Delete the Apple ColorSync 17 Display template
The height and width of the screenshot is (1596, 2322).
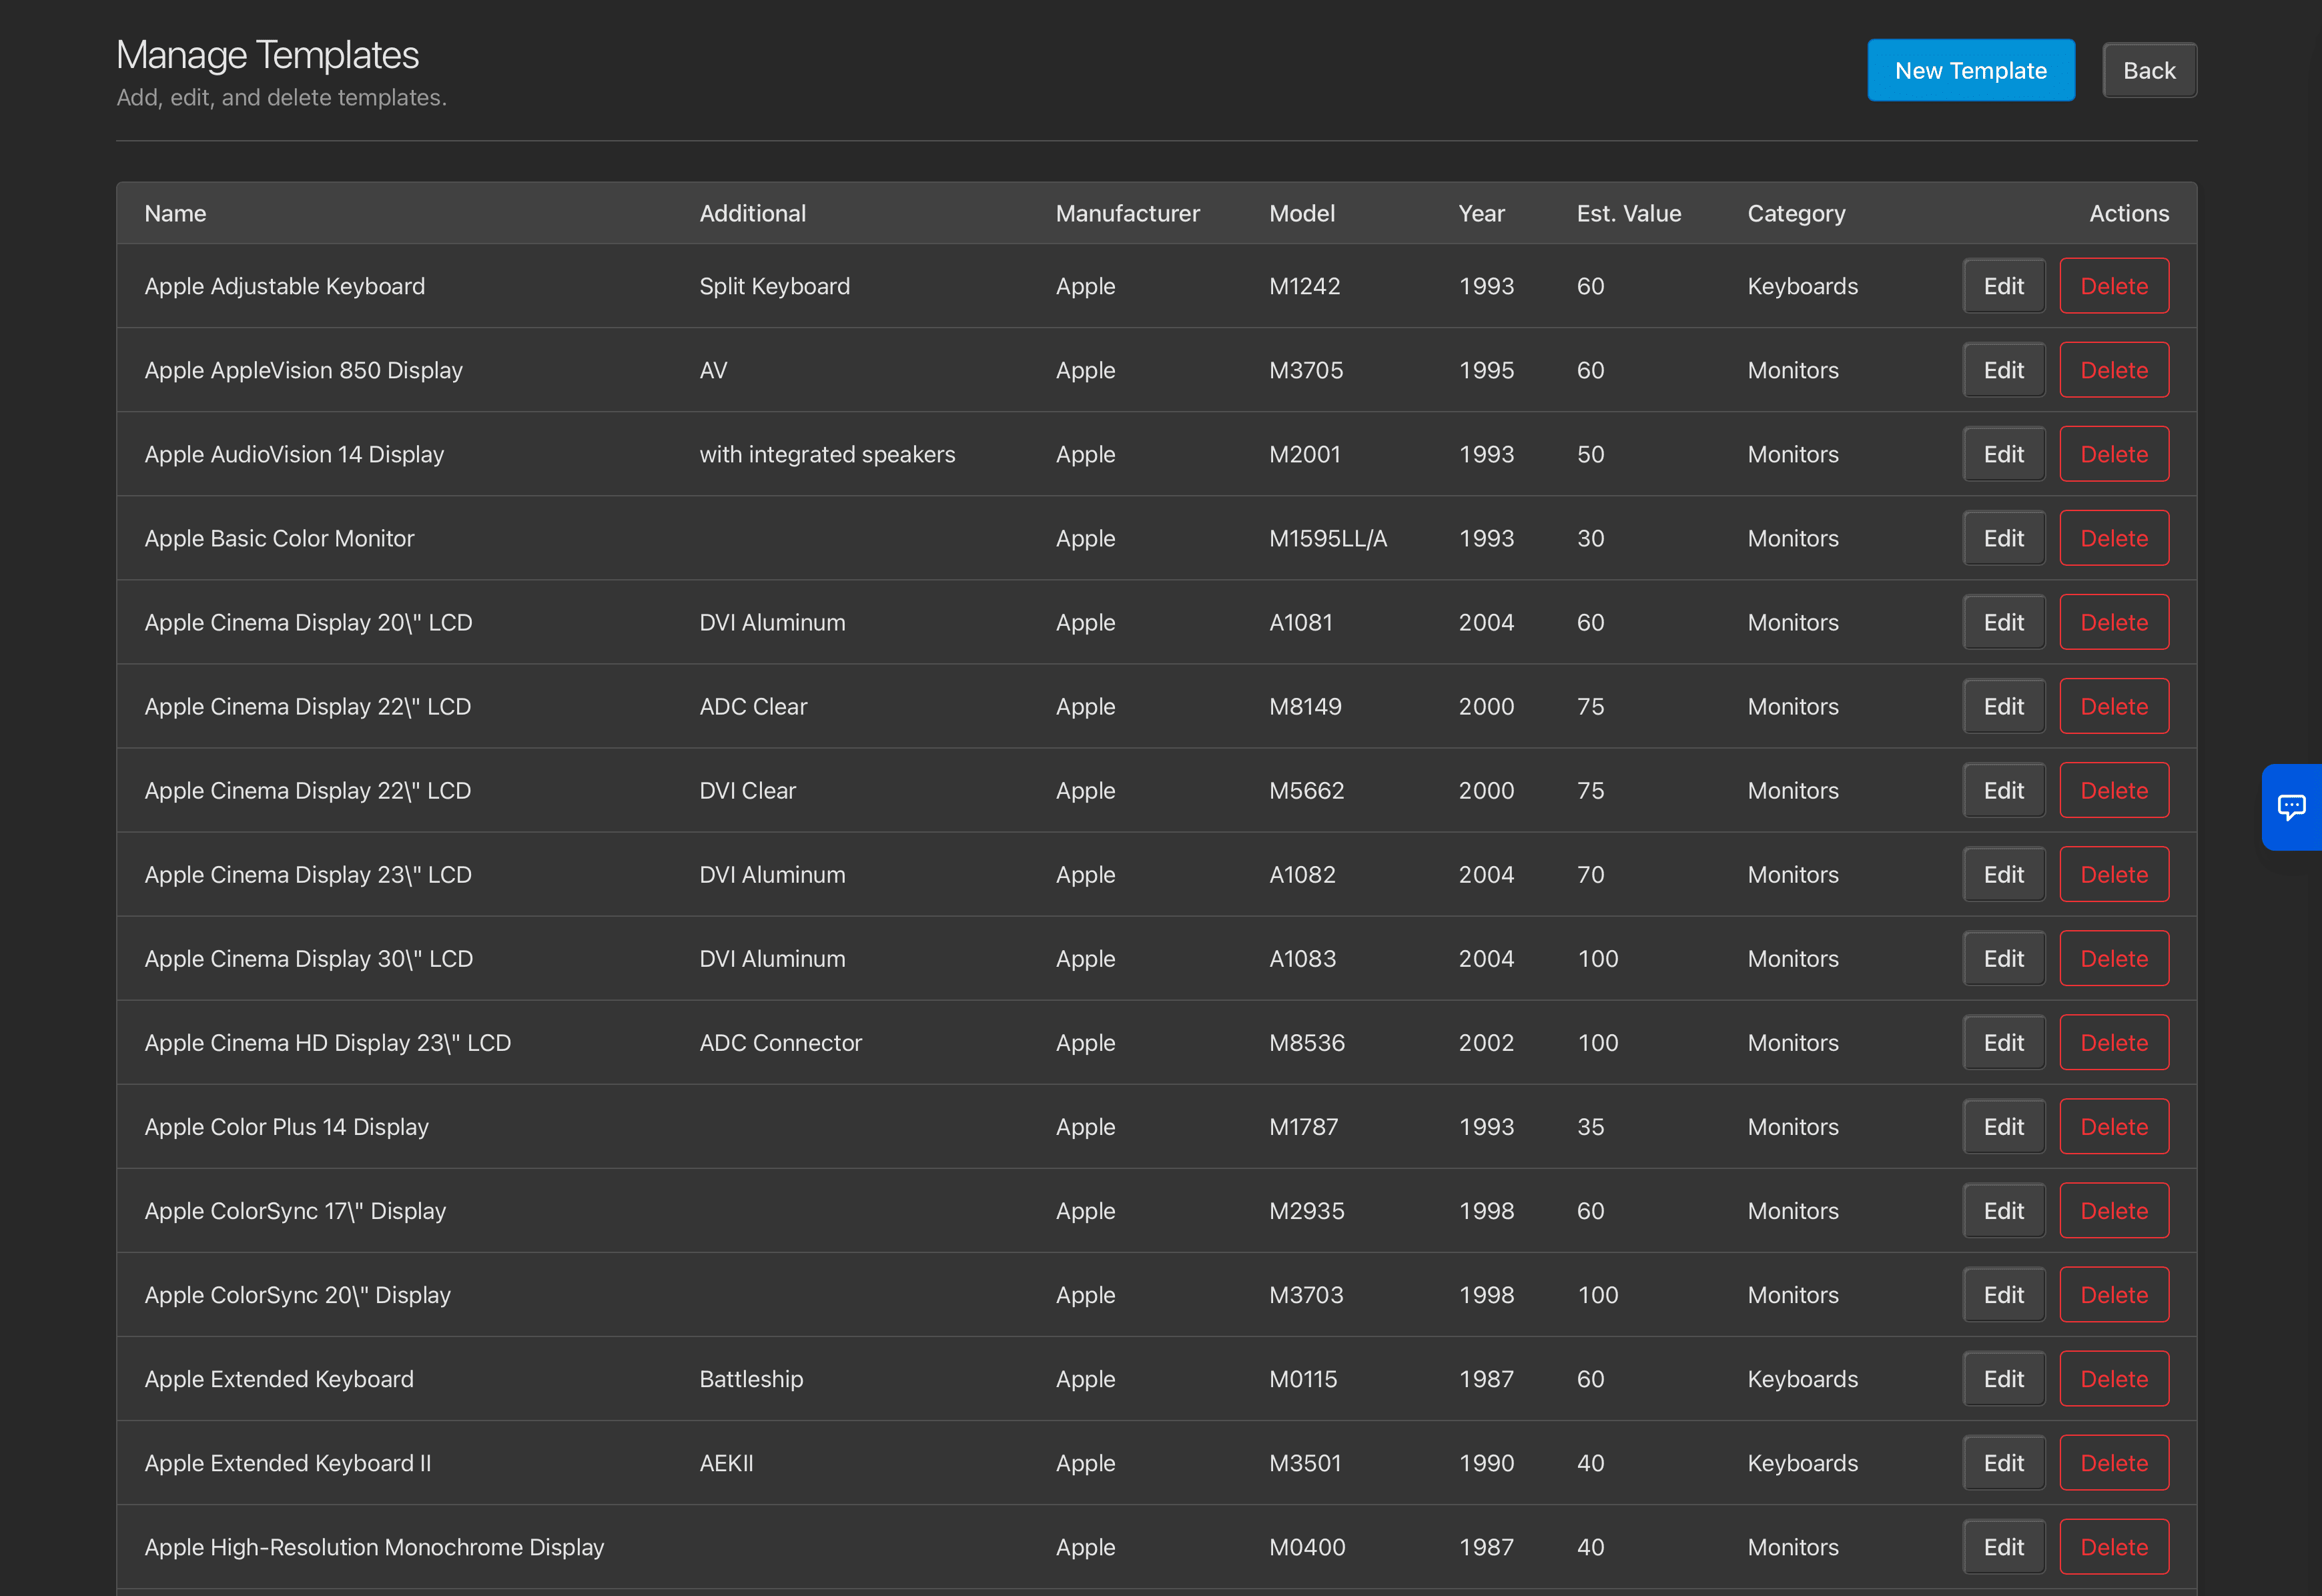point(2113,1210)
